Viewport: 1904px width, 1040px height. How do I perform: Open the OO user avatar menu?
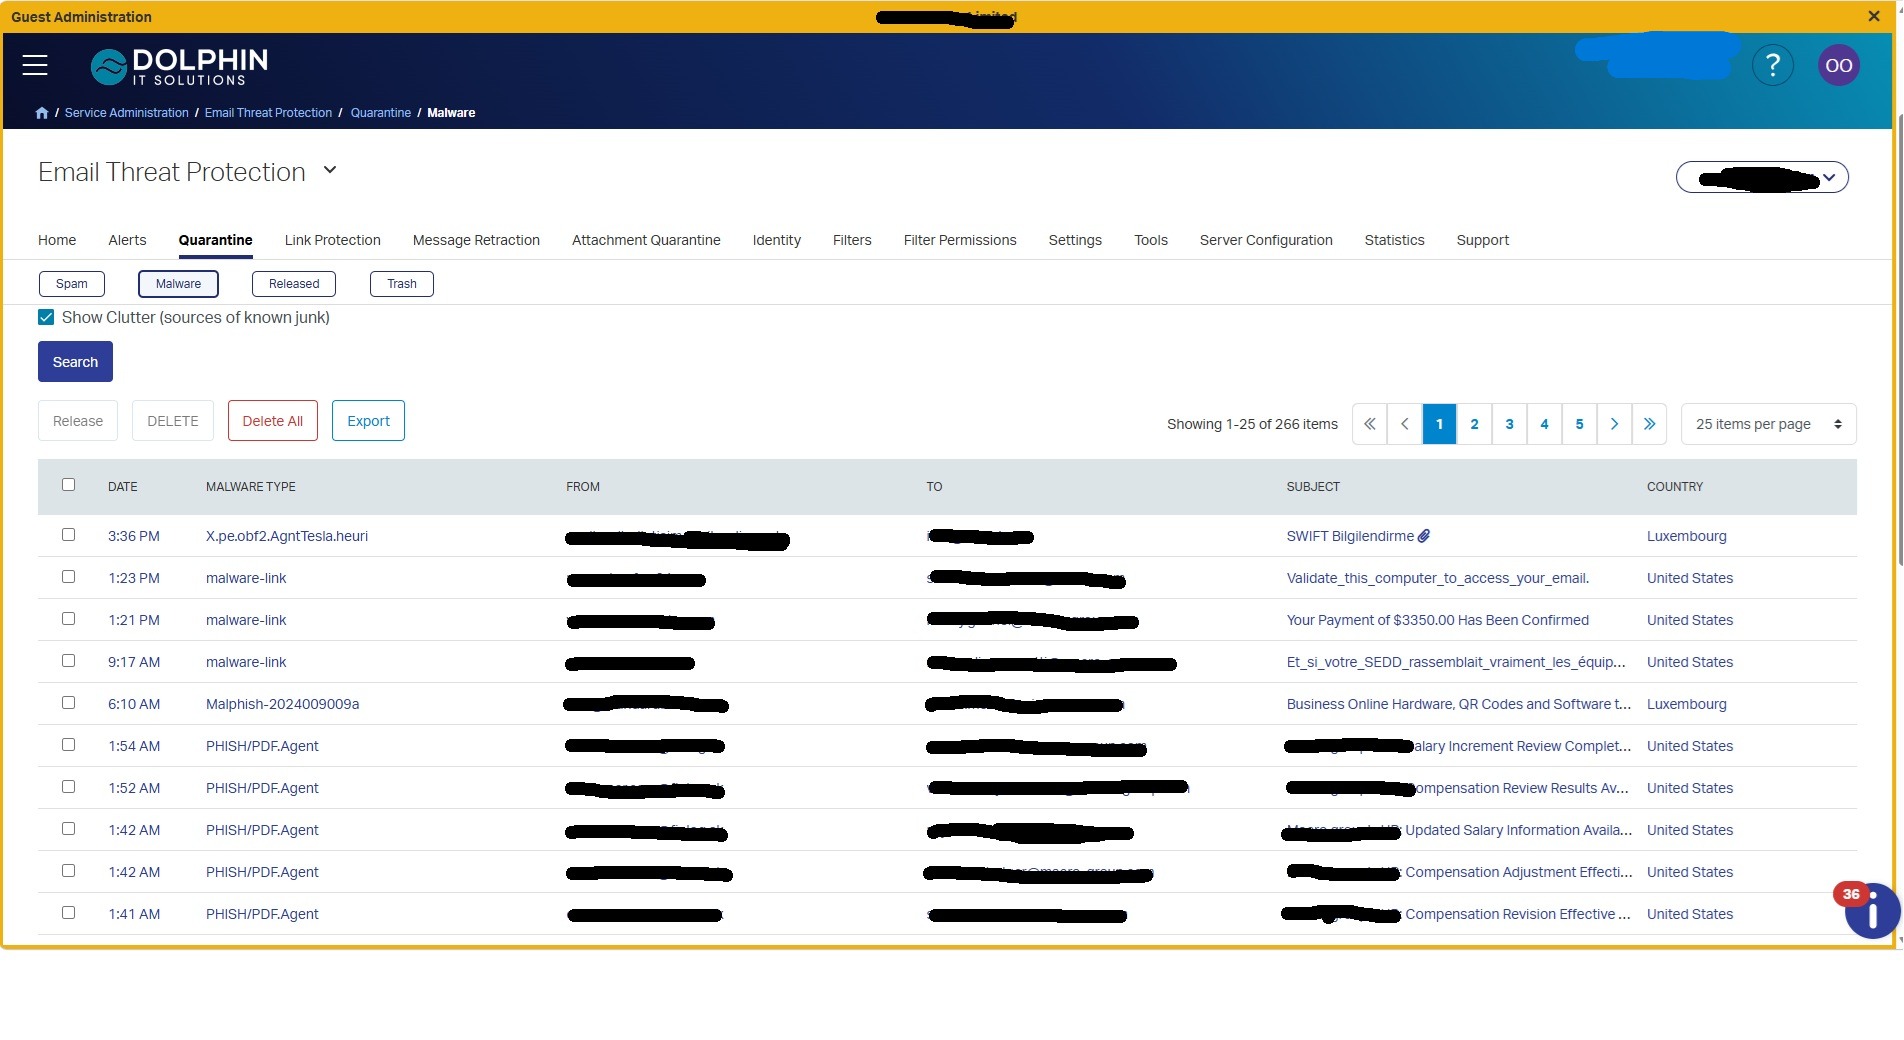point(1838,65)
